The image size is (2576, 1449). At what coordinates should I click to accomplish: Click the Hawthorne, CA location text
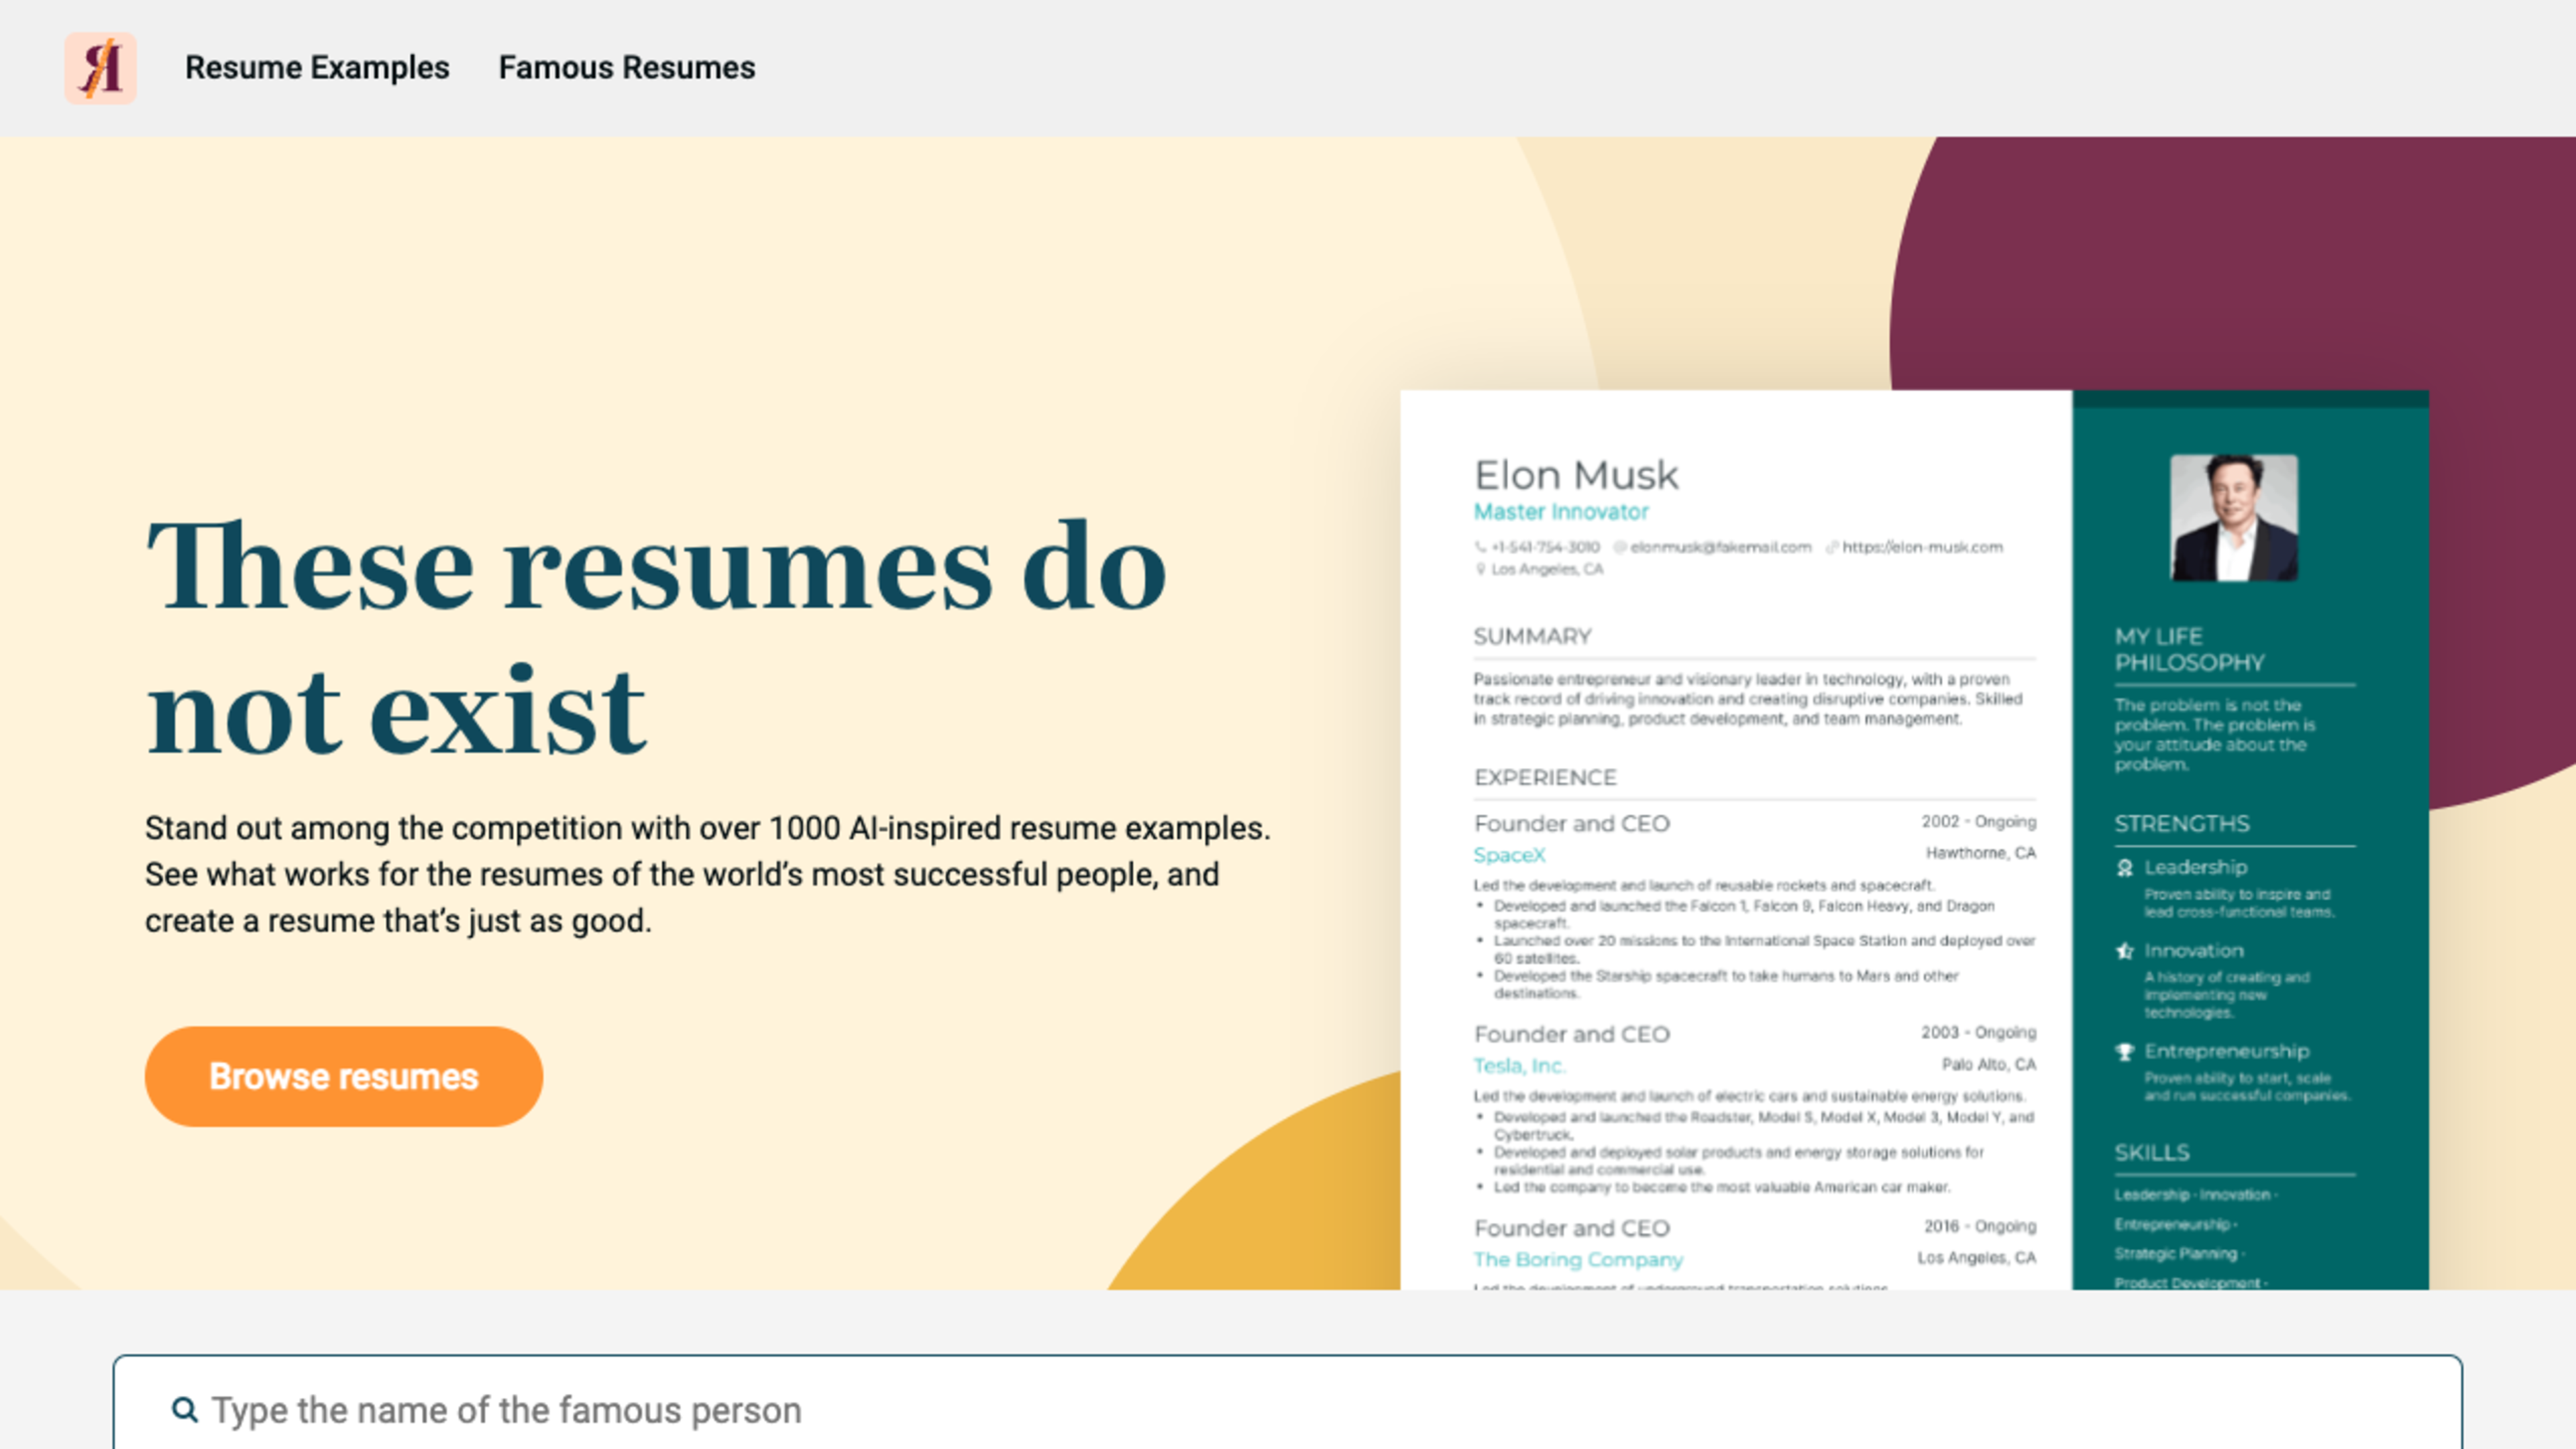click(x=1980, y=853)
